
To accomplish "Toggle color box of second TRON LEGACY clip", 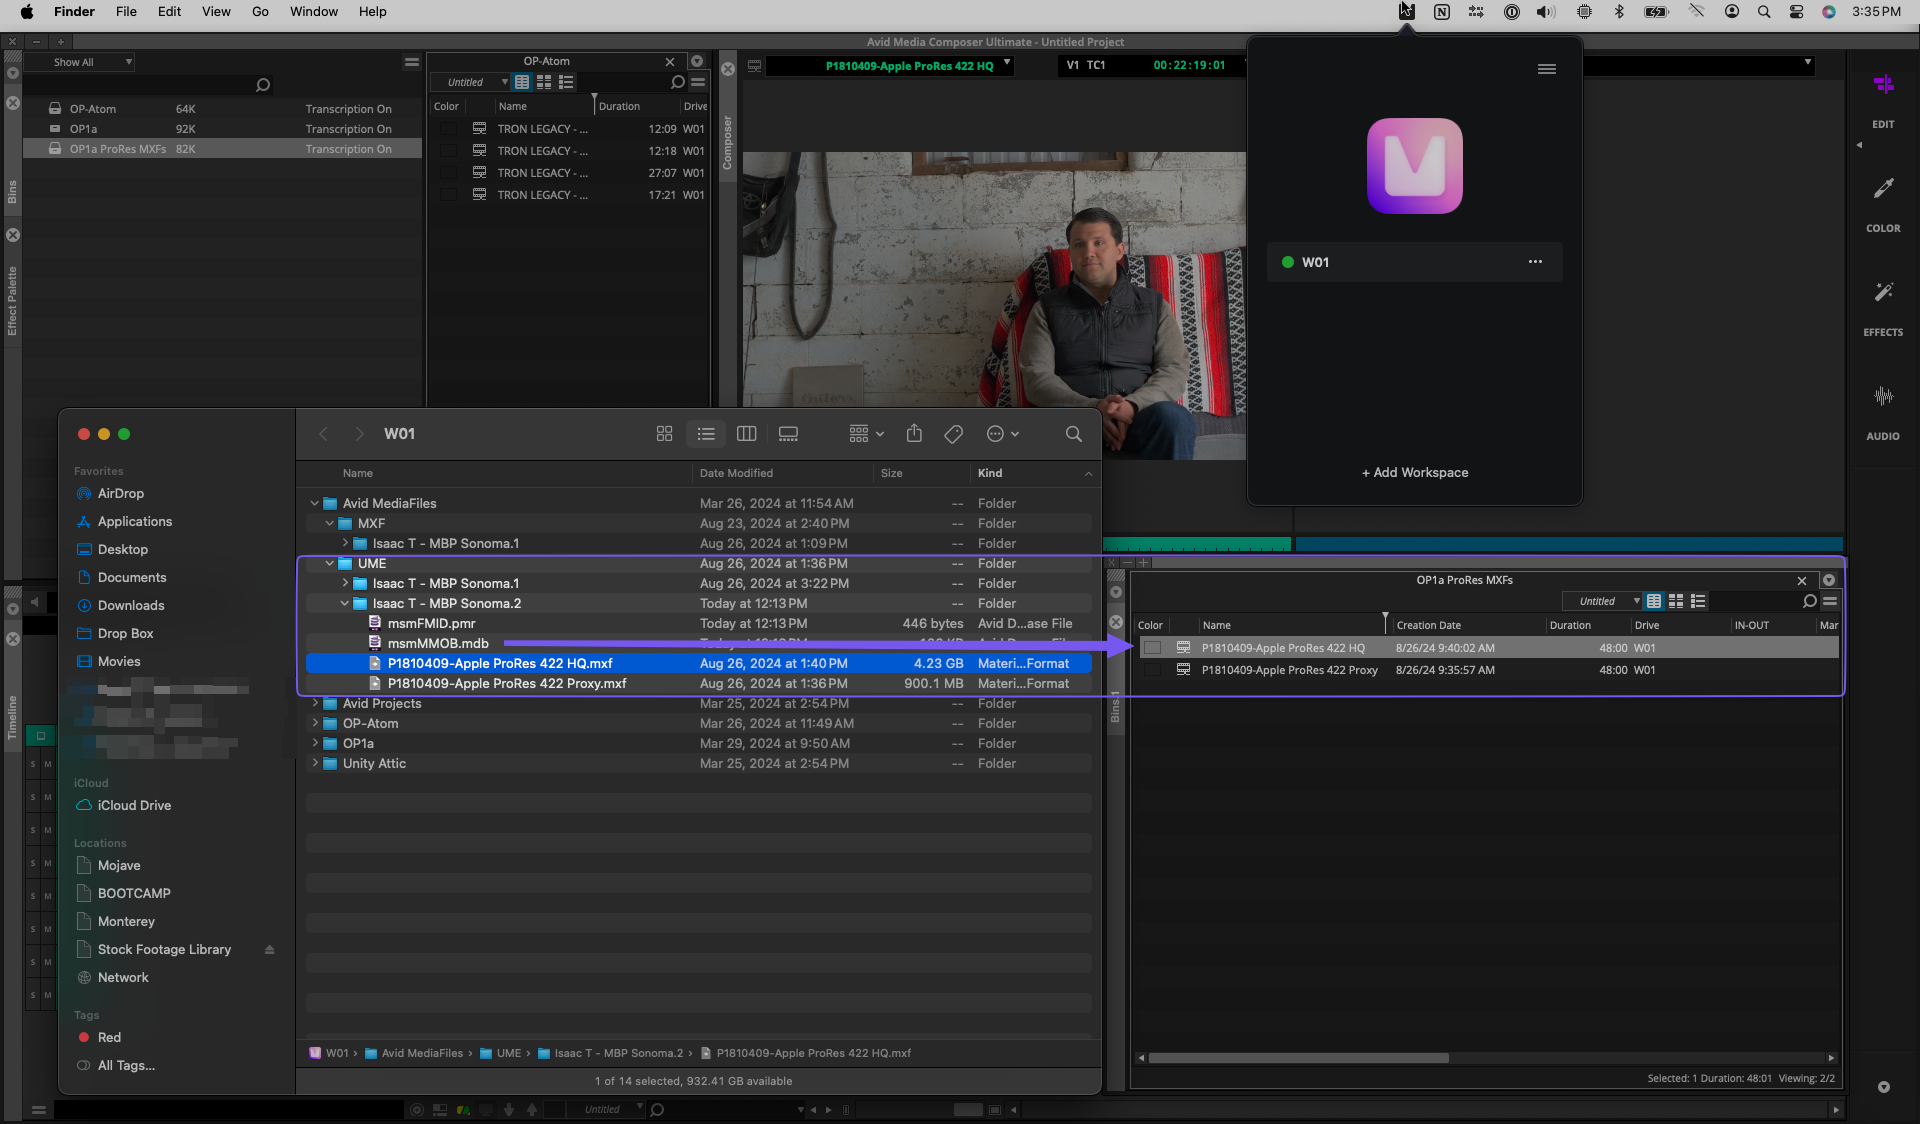I will pyautogui.click(x=448, y=151).
